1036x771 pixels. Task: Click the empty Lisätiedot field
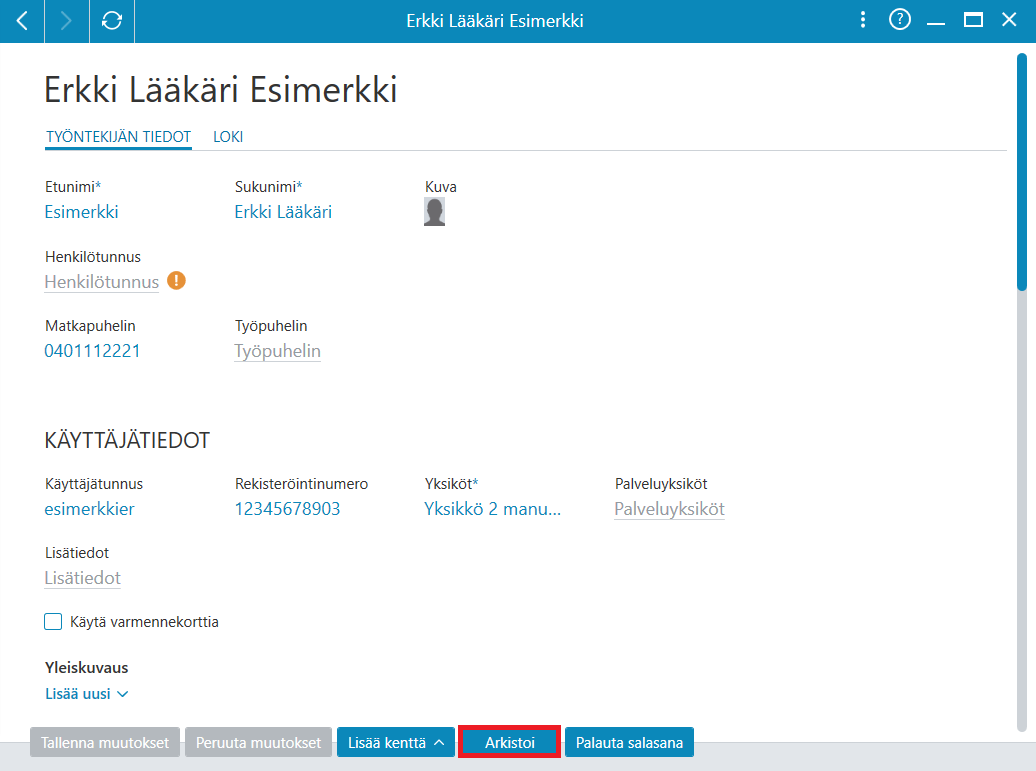[x=83, y=578]
